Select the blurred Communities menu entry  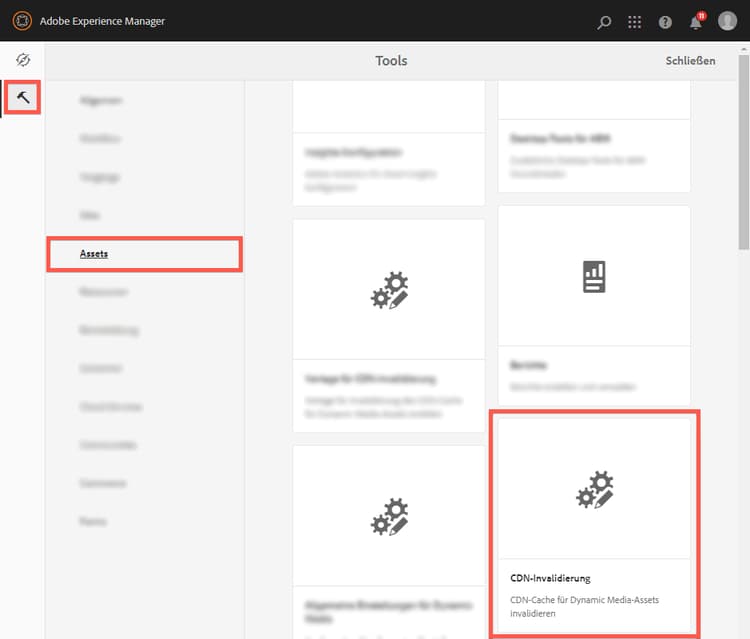tap(108, 445)
